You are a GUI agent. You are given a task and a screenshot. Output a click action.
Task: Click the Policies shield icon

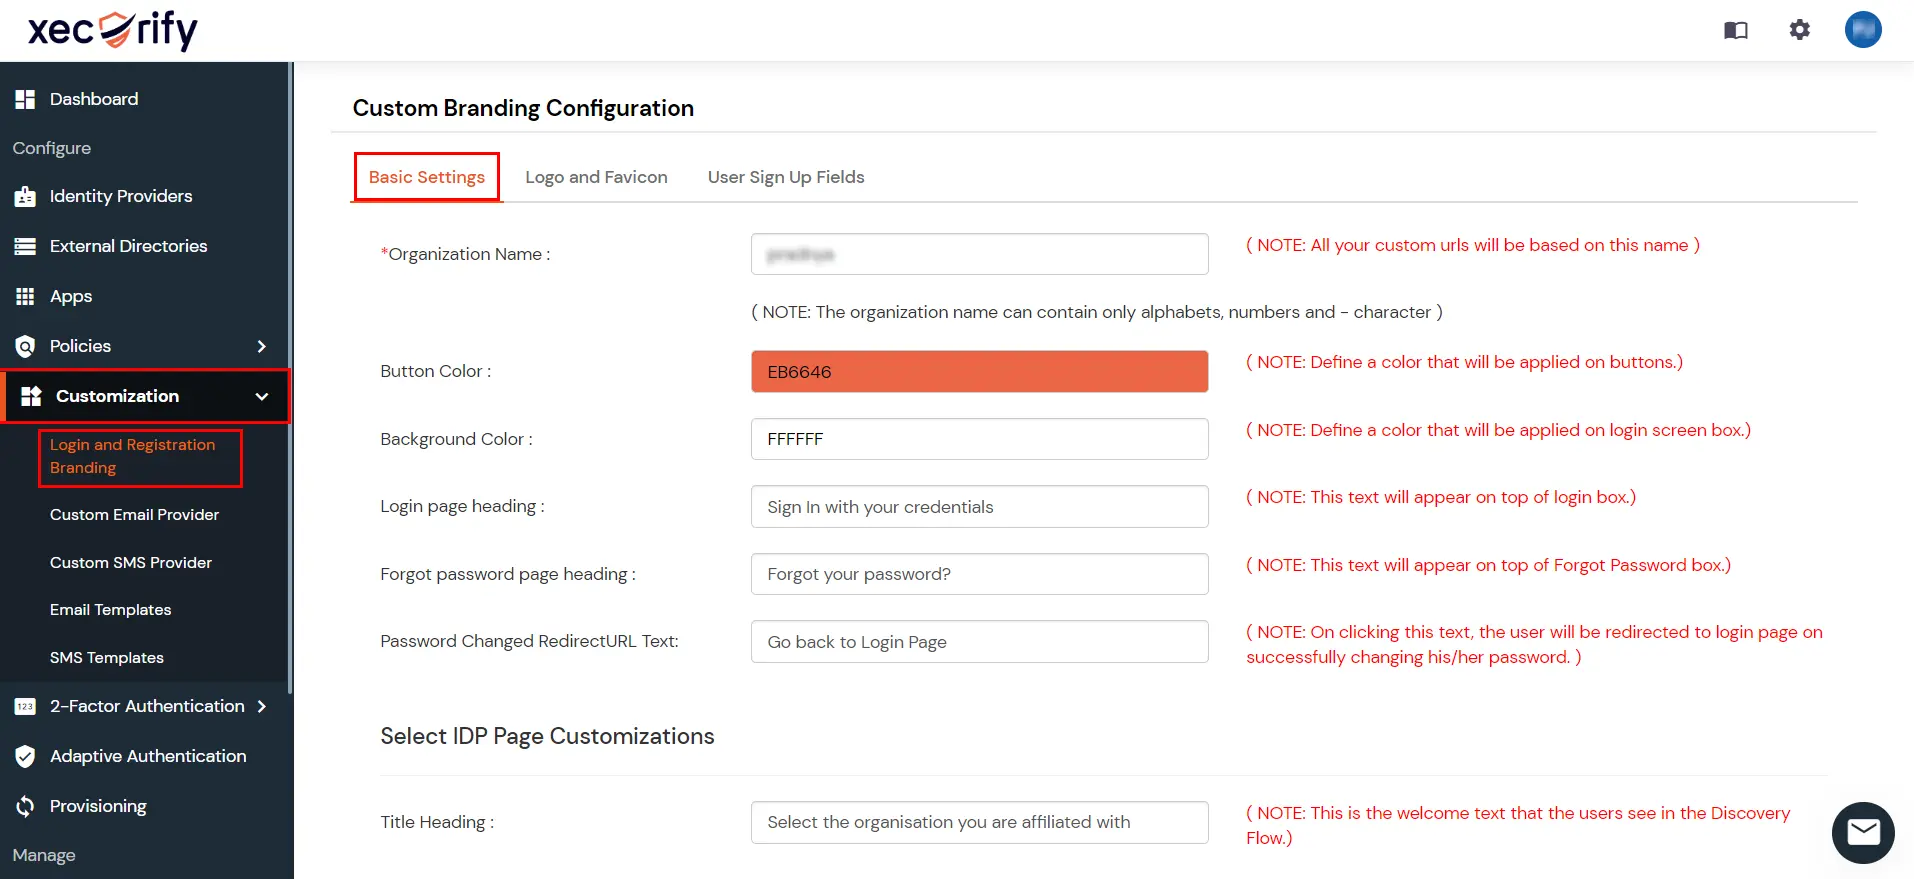(25, 346)
